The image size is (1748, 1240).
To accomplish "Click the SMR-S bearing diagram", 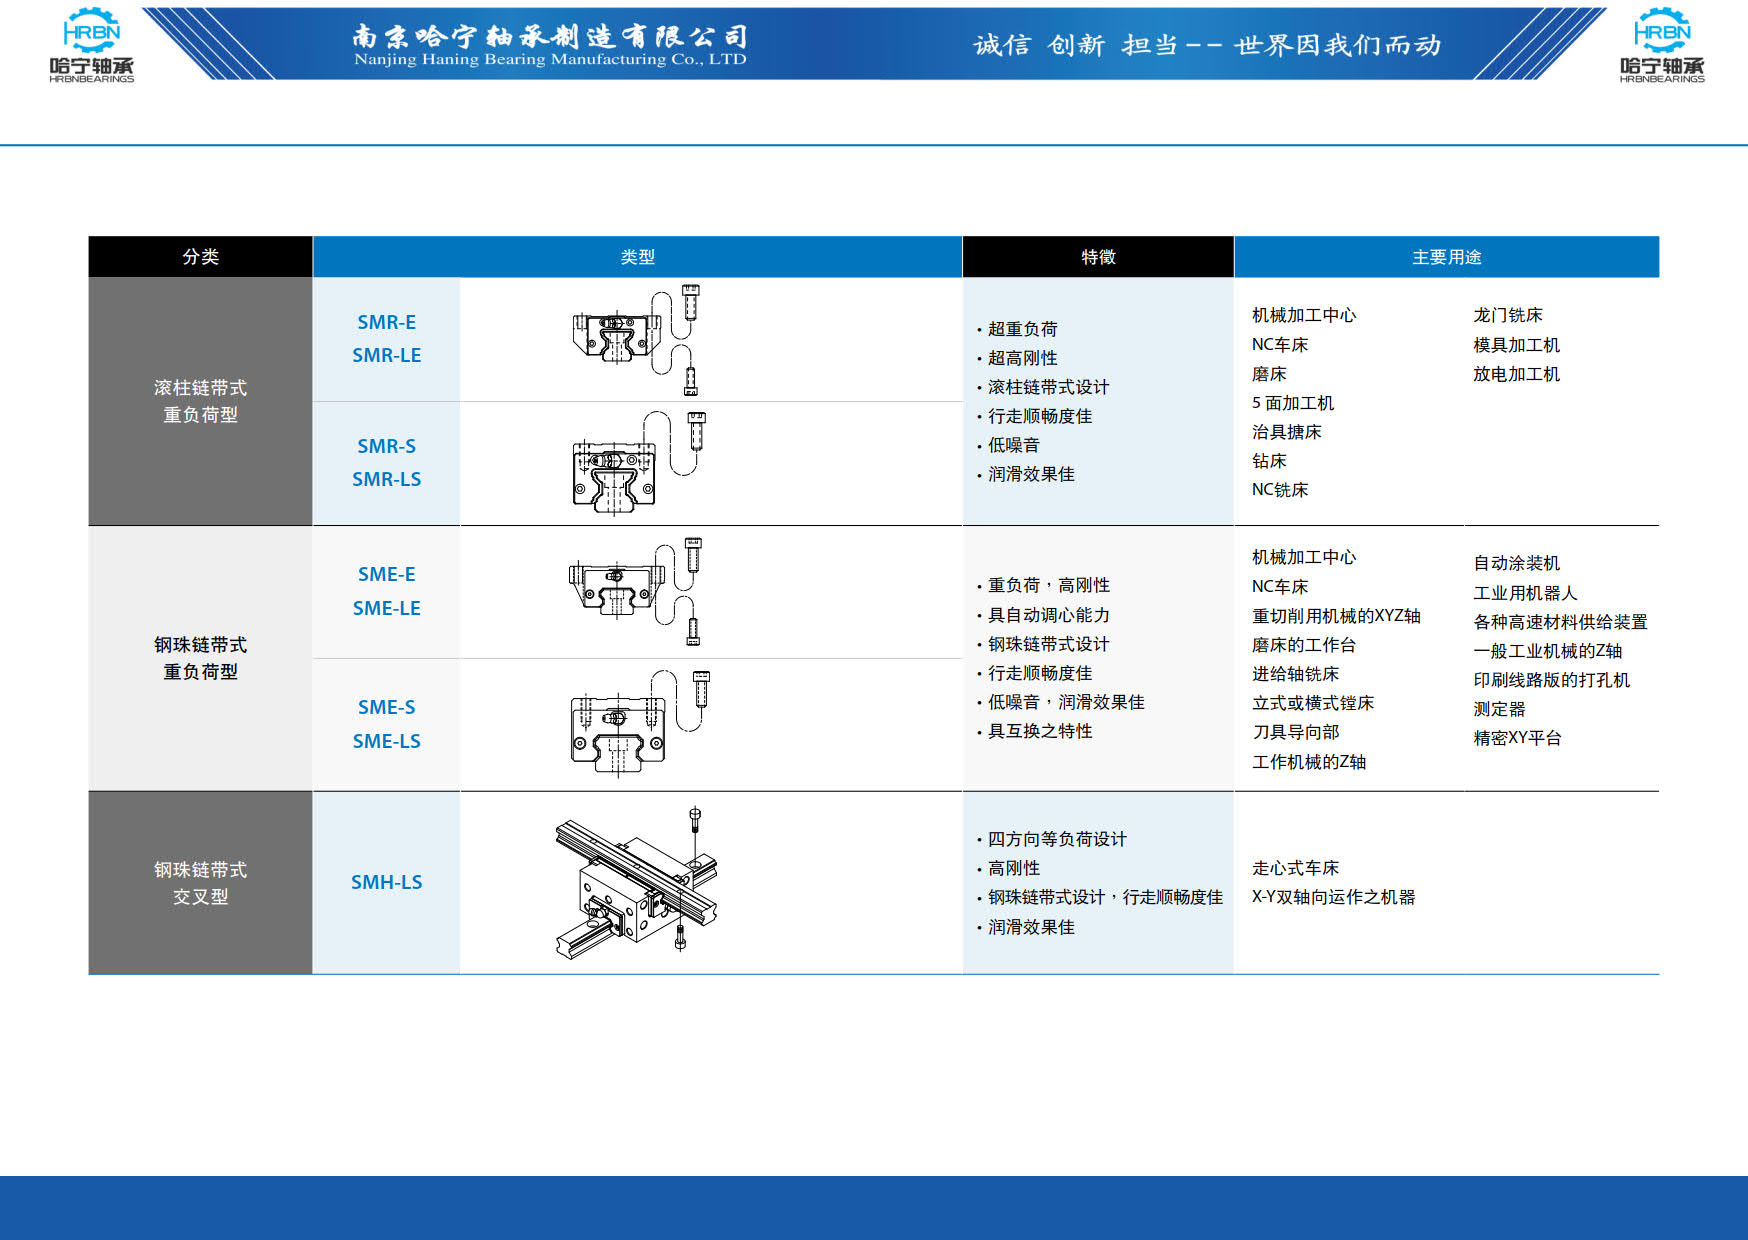I will click(640, 463).
